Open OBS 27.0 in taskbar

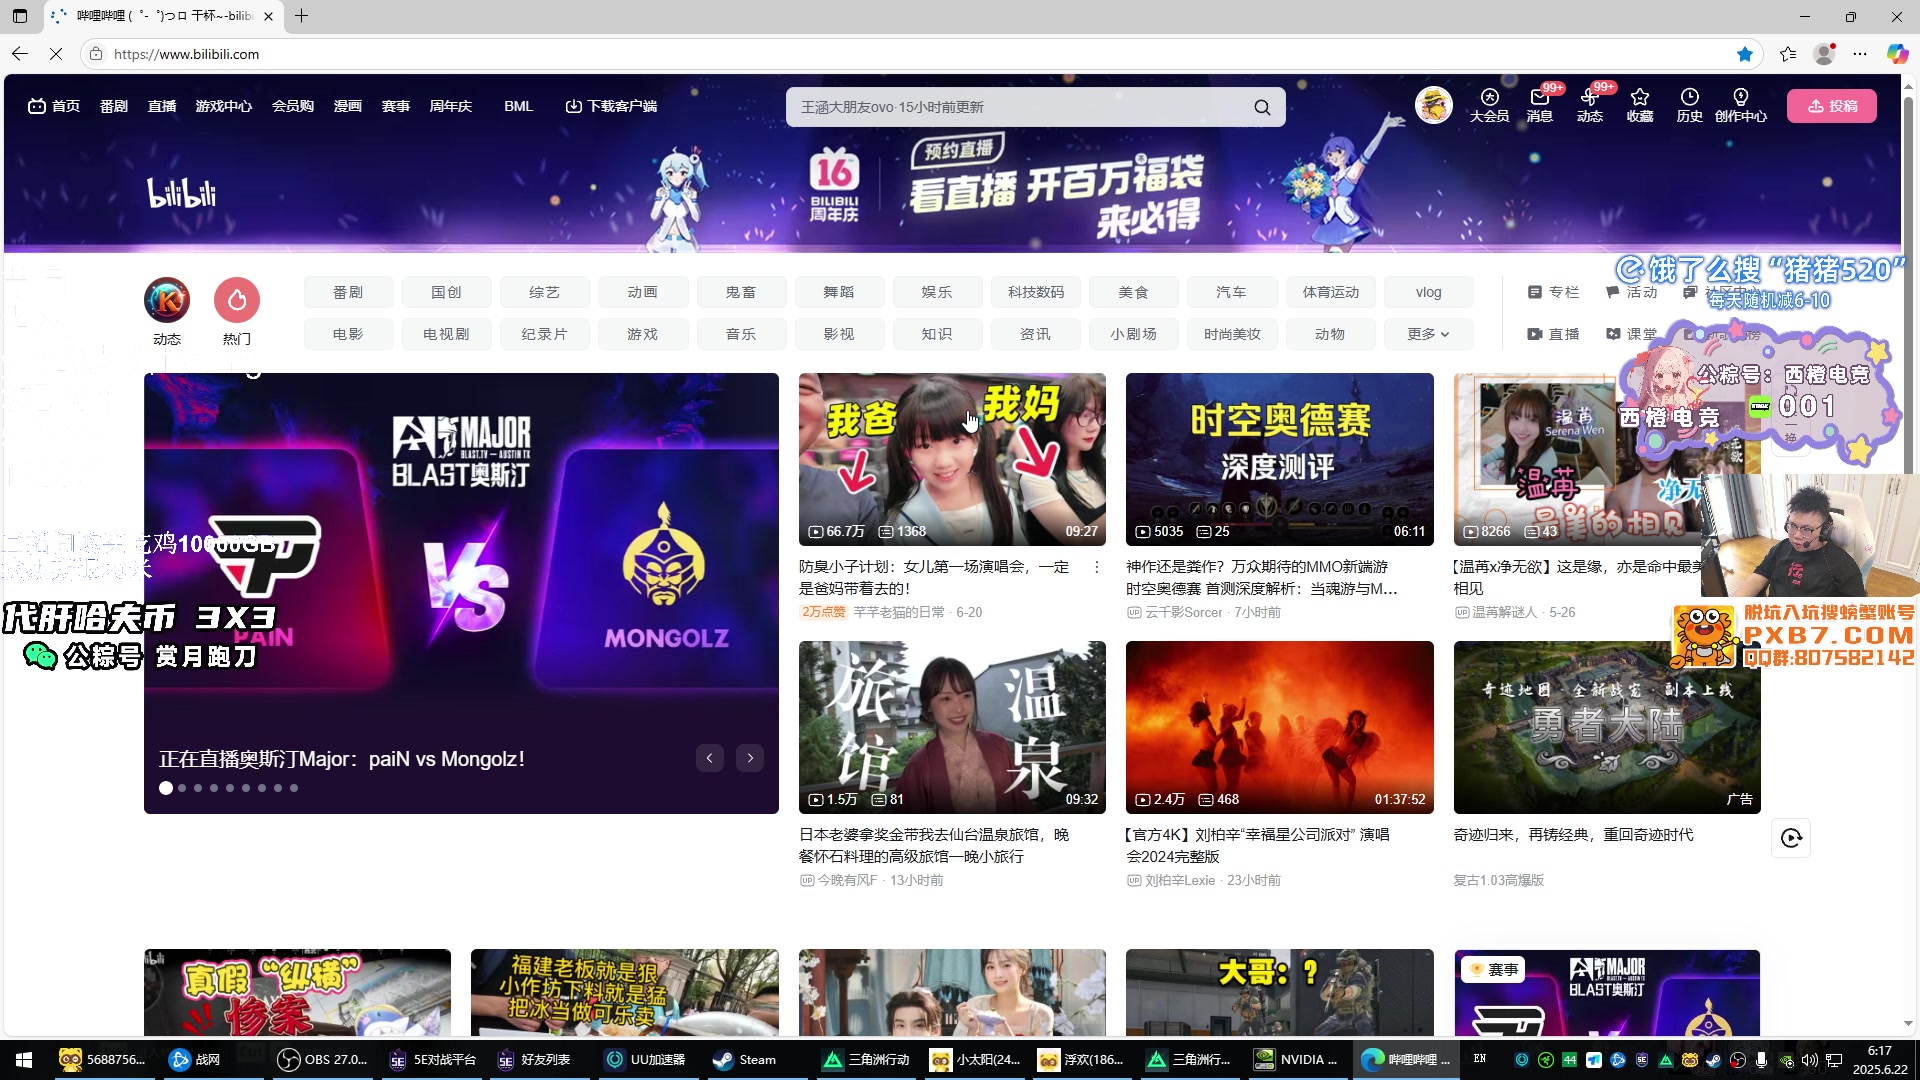(x=323, y=1060)
